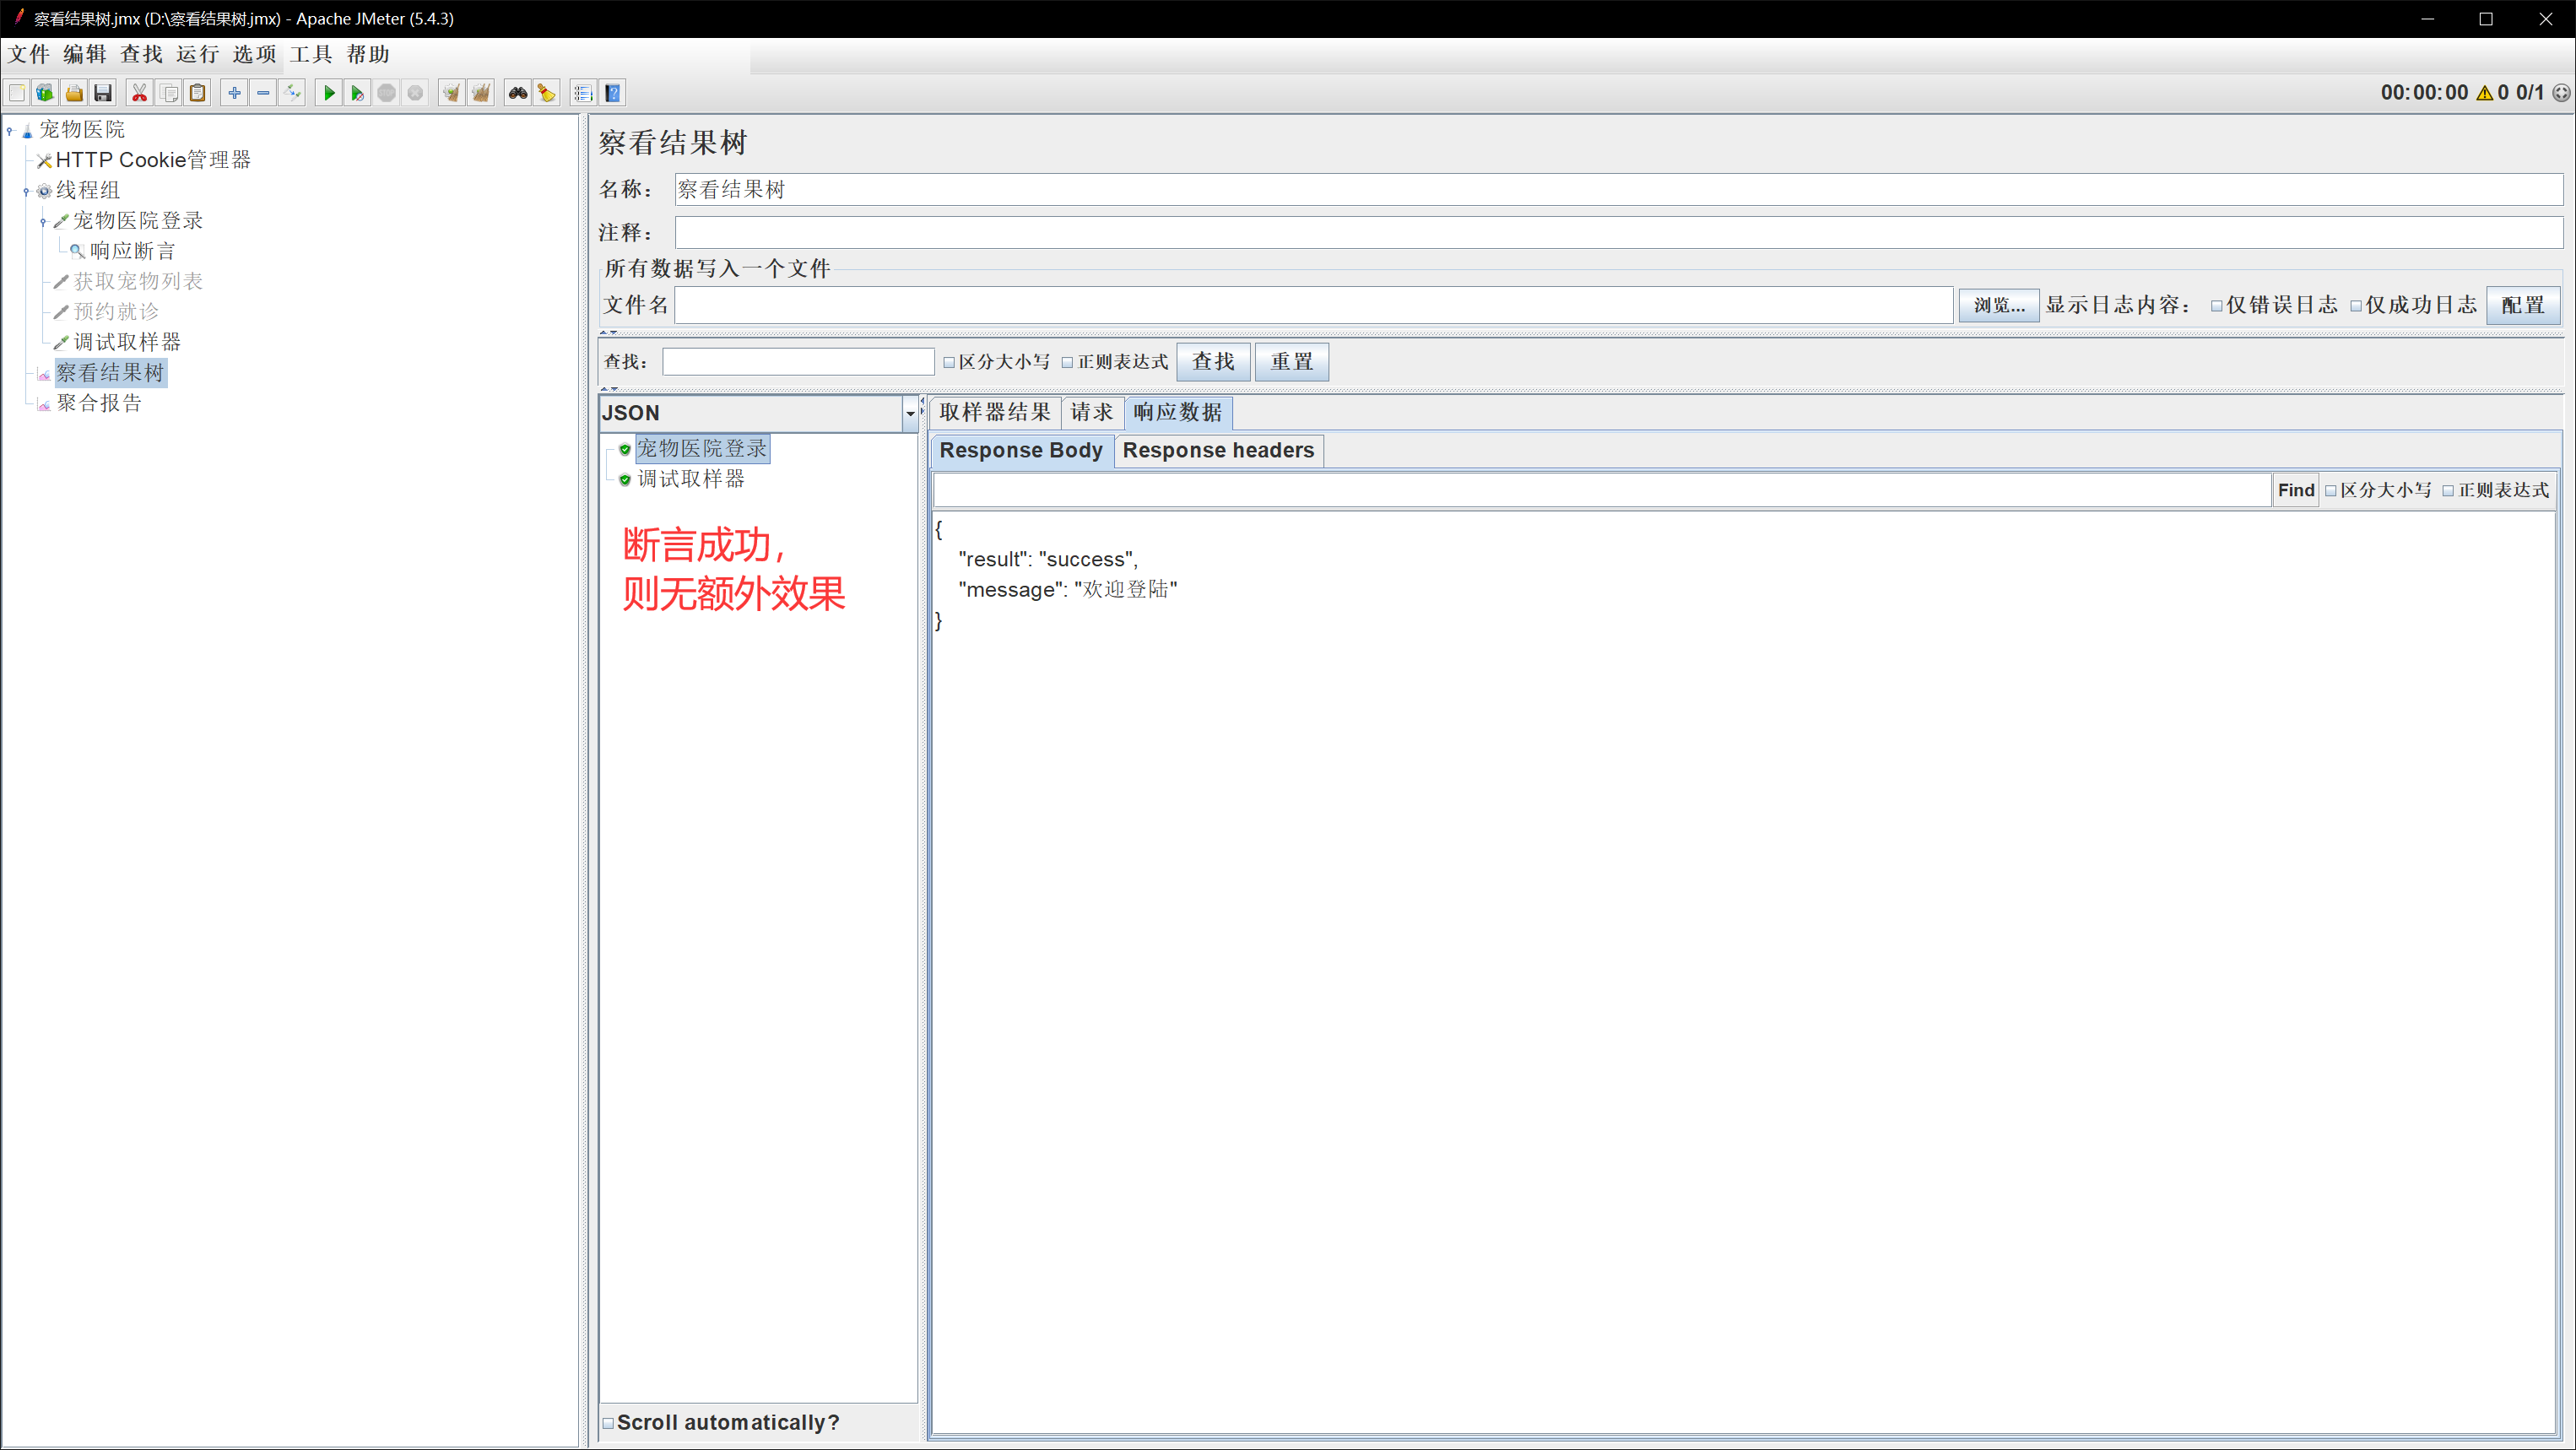Open the JSON renderer dropdown
This screenshot has width=2576, height=1450.
pos(909,413)
